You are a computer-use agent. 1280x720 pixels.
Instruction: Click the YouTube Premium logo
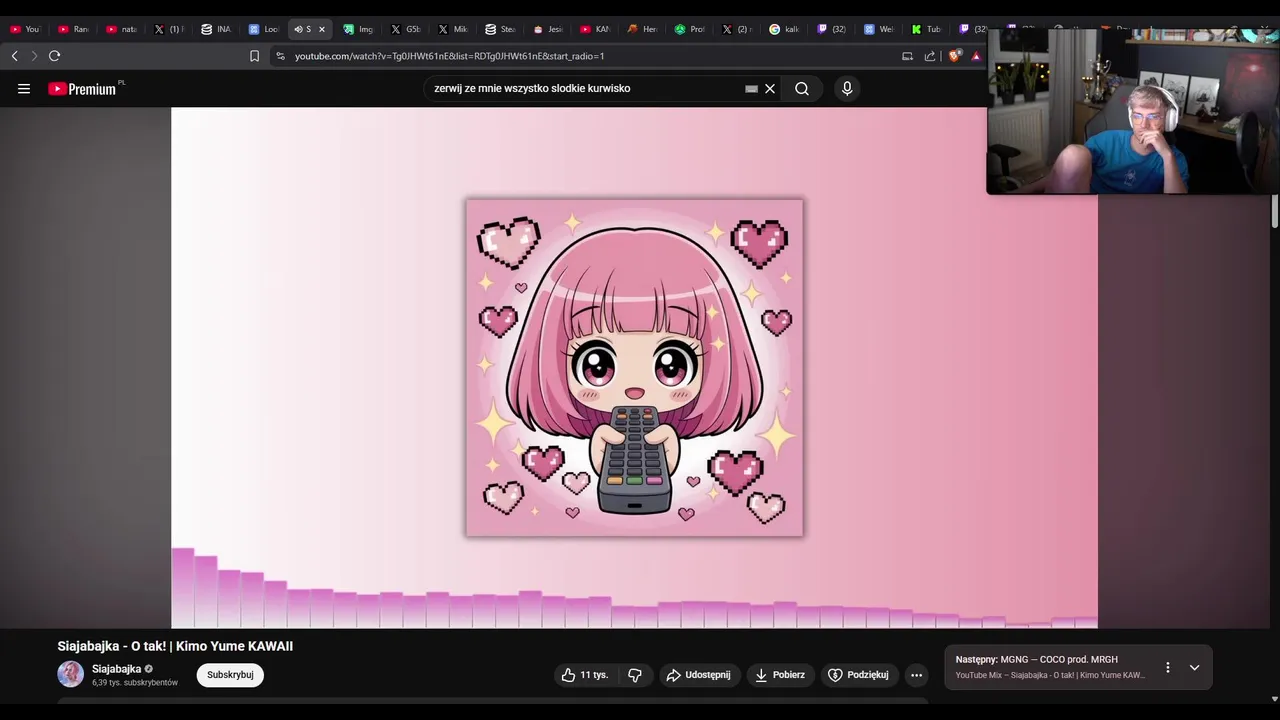82,89
